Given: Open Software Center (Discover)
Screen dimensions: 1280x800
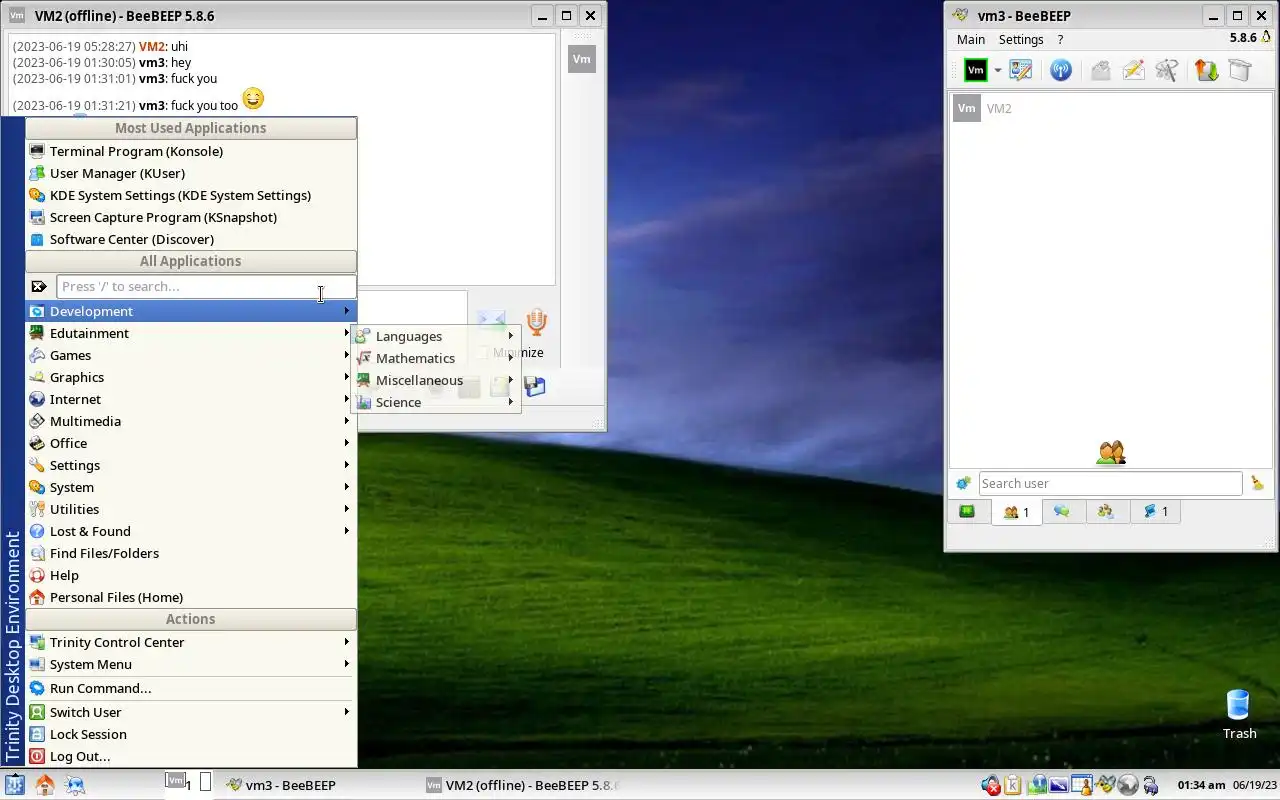Looking at the screenshot, I should click(191, 239).
